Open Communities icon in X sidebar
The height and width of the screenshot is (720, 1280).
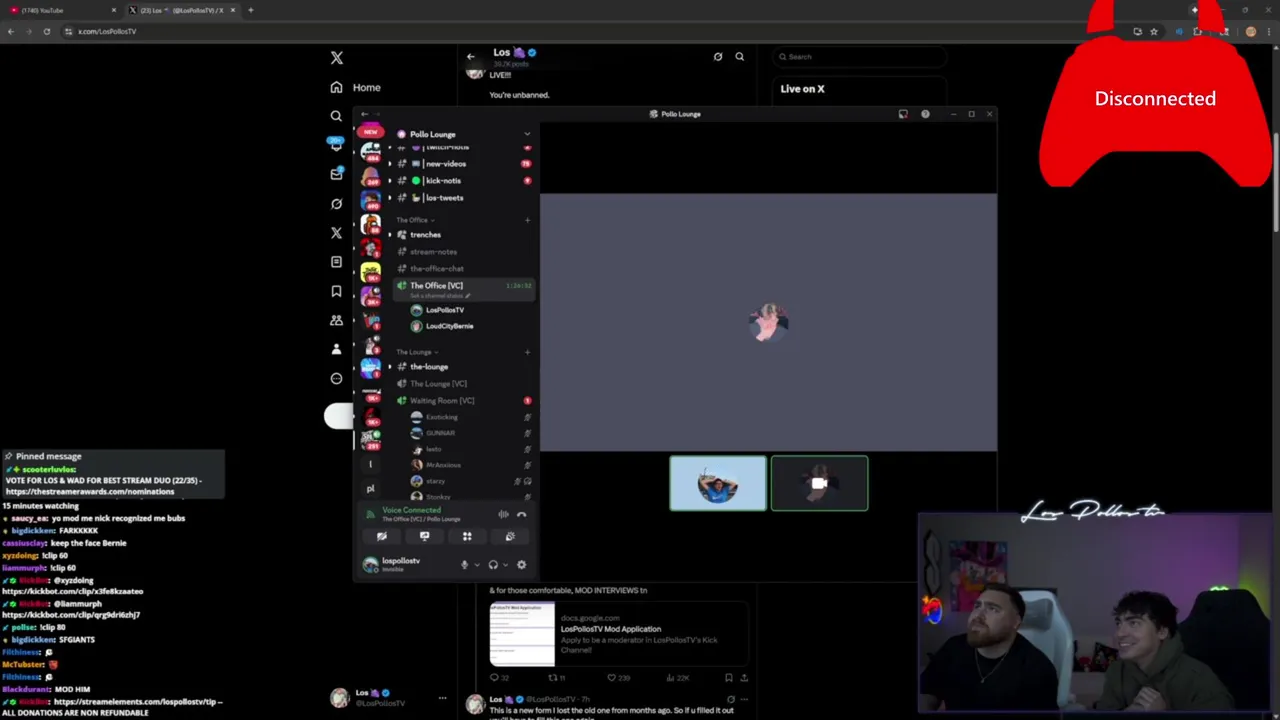(337, 320)
